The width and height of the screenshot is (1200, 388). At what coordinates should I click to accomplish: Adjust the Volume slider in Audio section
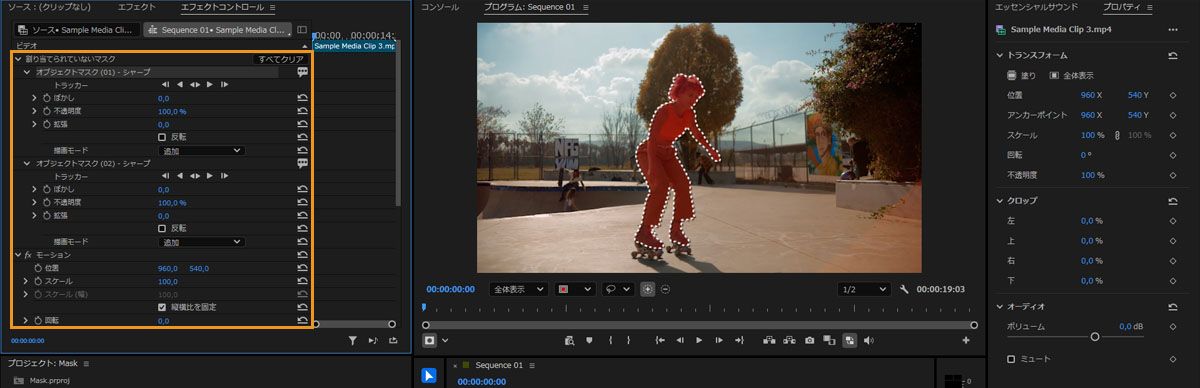pyautogui.click(x=1095, y=336)
